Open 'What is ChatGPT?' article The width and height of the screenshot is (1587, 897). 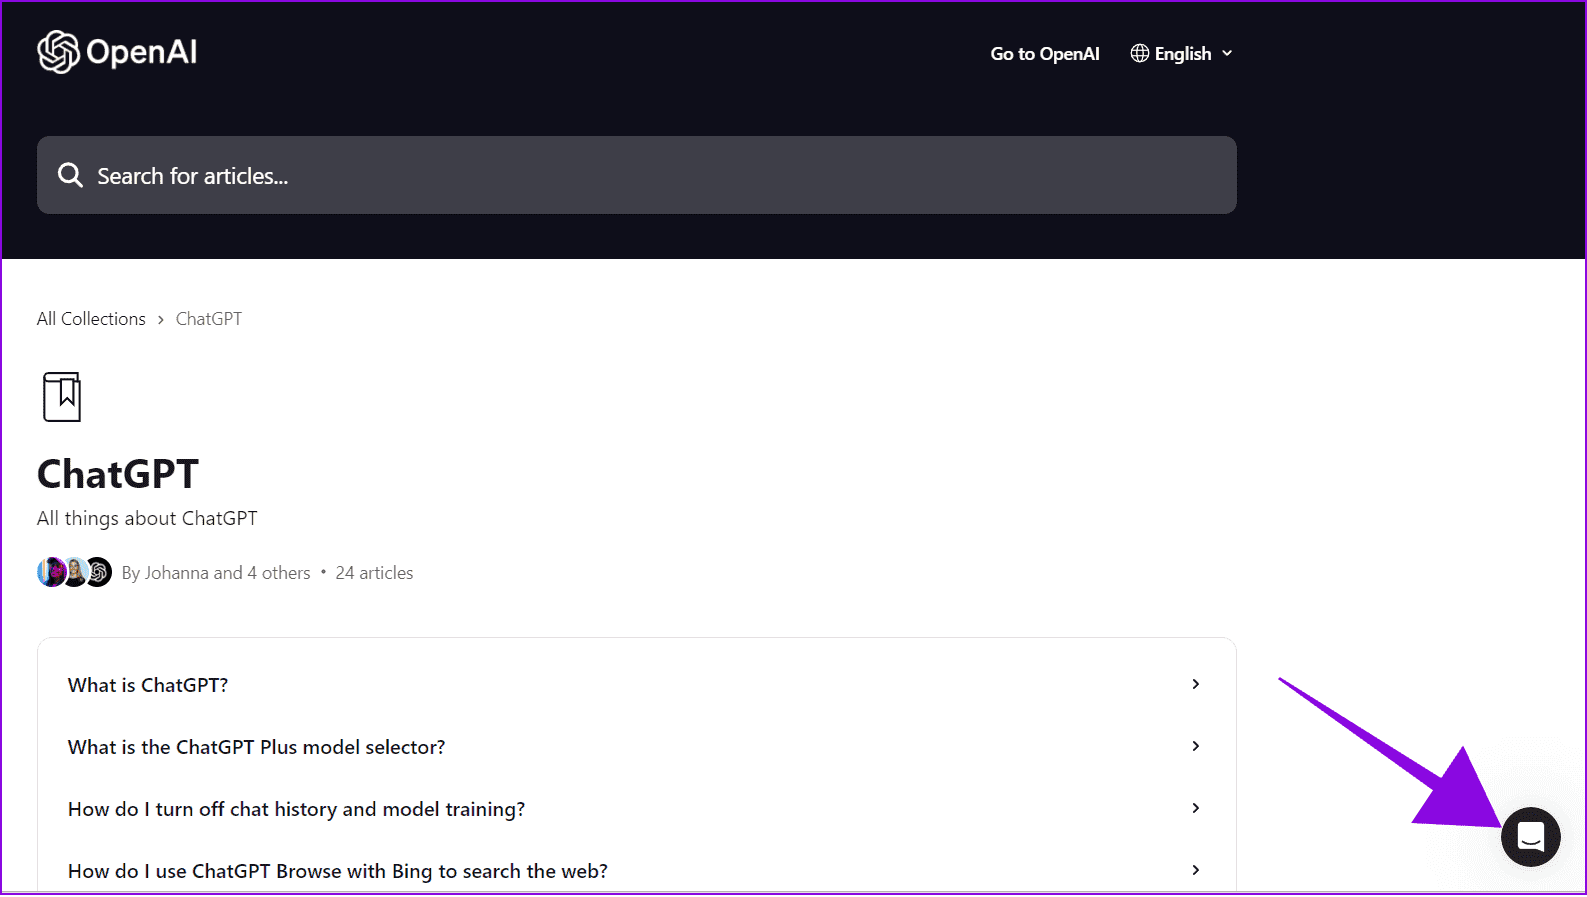637,685
